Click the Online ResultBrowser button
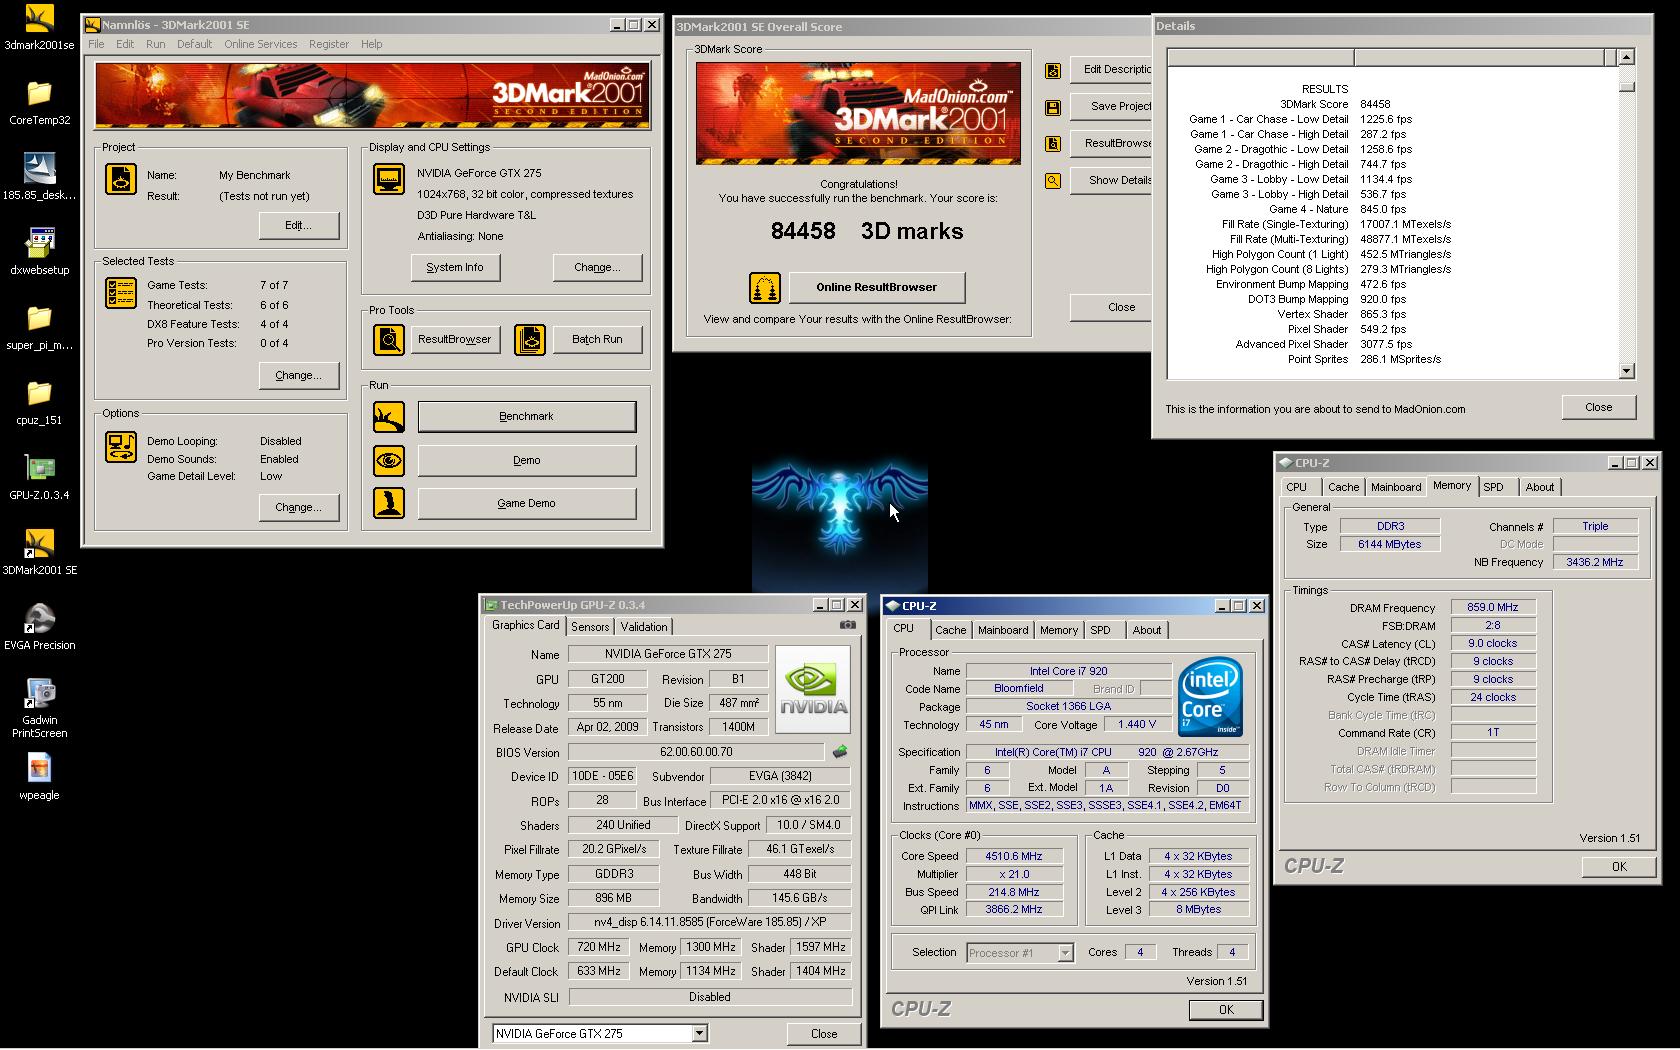Image resolution: width=1680 pixels, height=1050 pixels. [877, 287]
